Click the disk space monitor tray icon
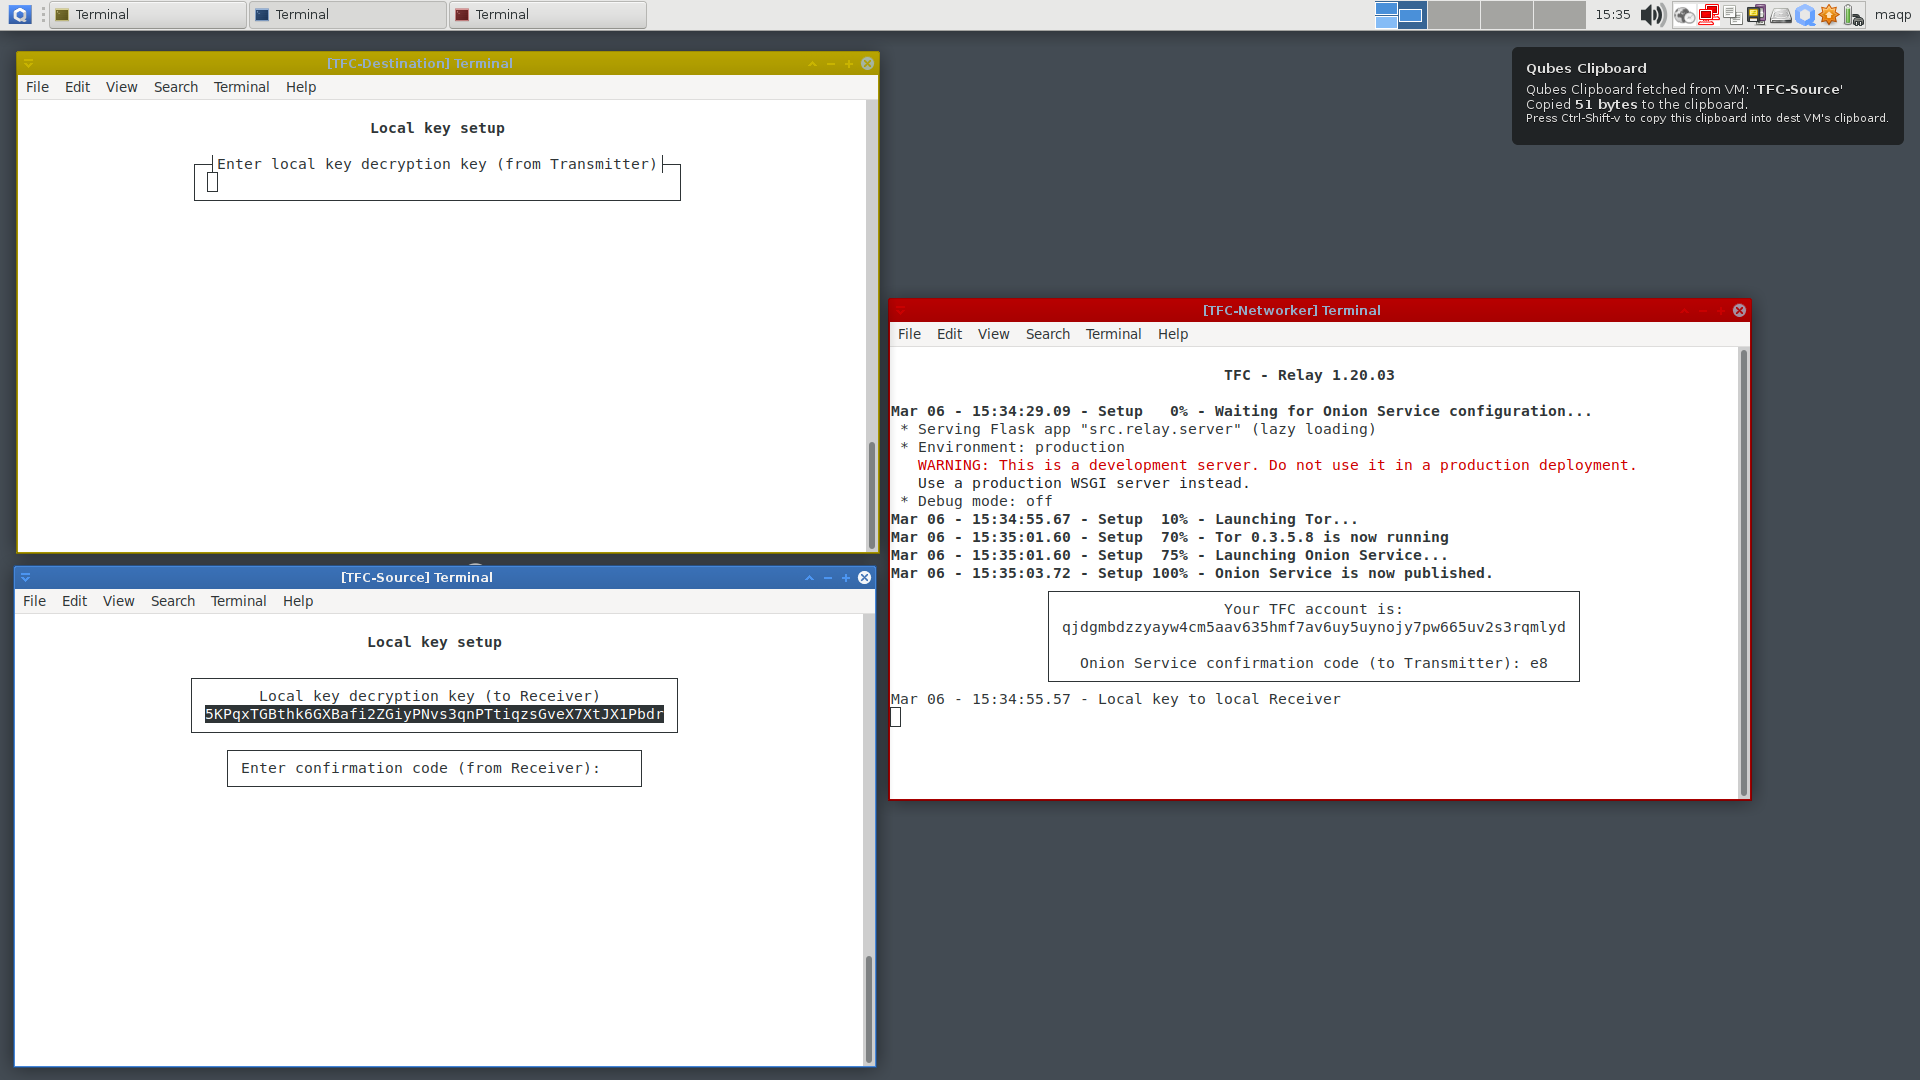Viewport: 1920px width, 1080px height. point(1781,15)
